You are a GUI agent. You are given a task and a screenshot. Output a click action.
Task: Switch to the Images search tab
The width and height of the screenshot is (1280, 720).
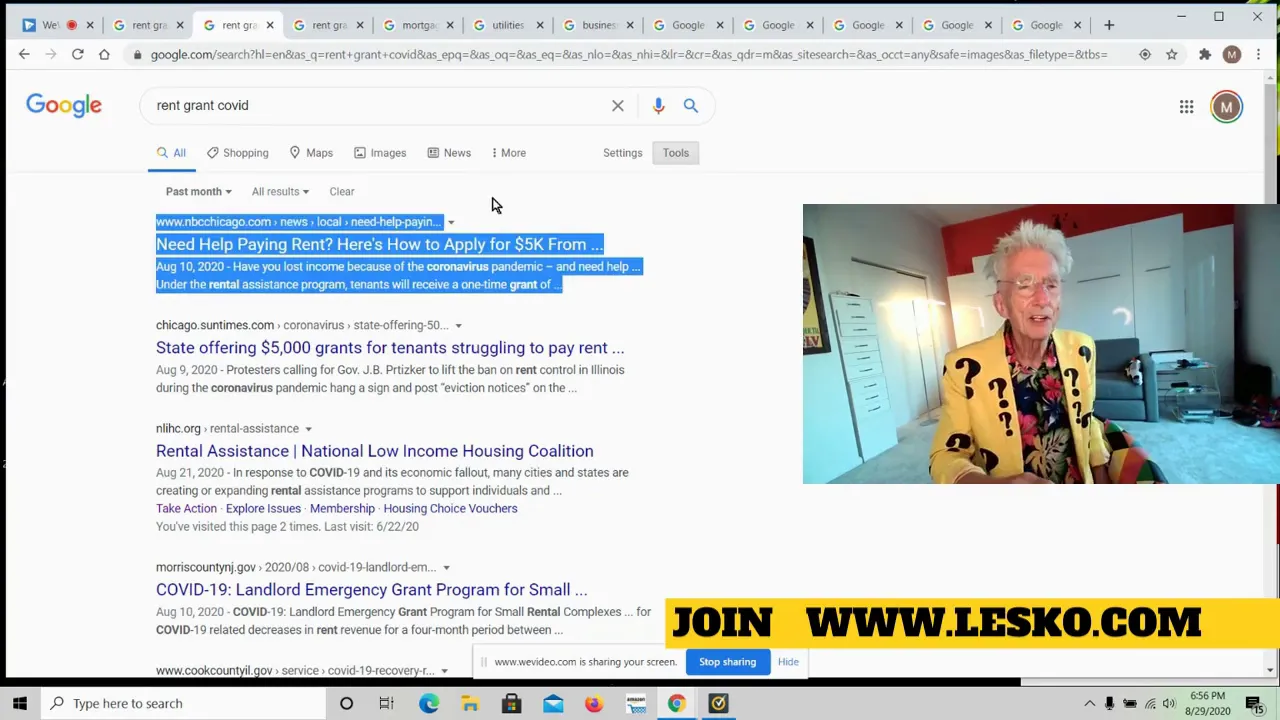click(379, 153)
